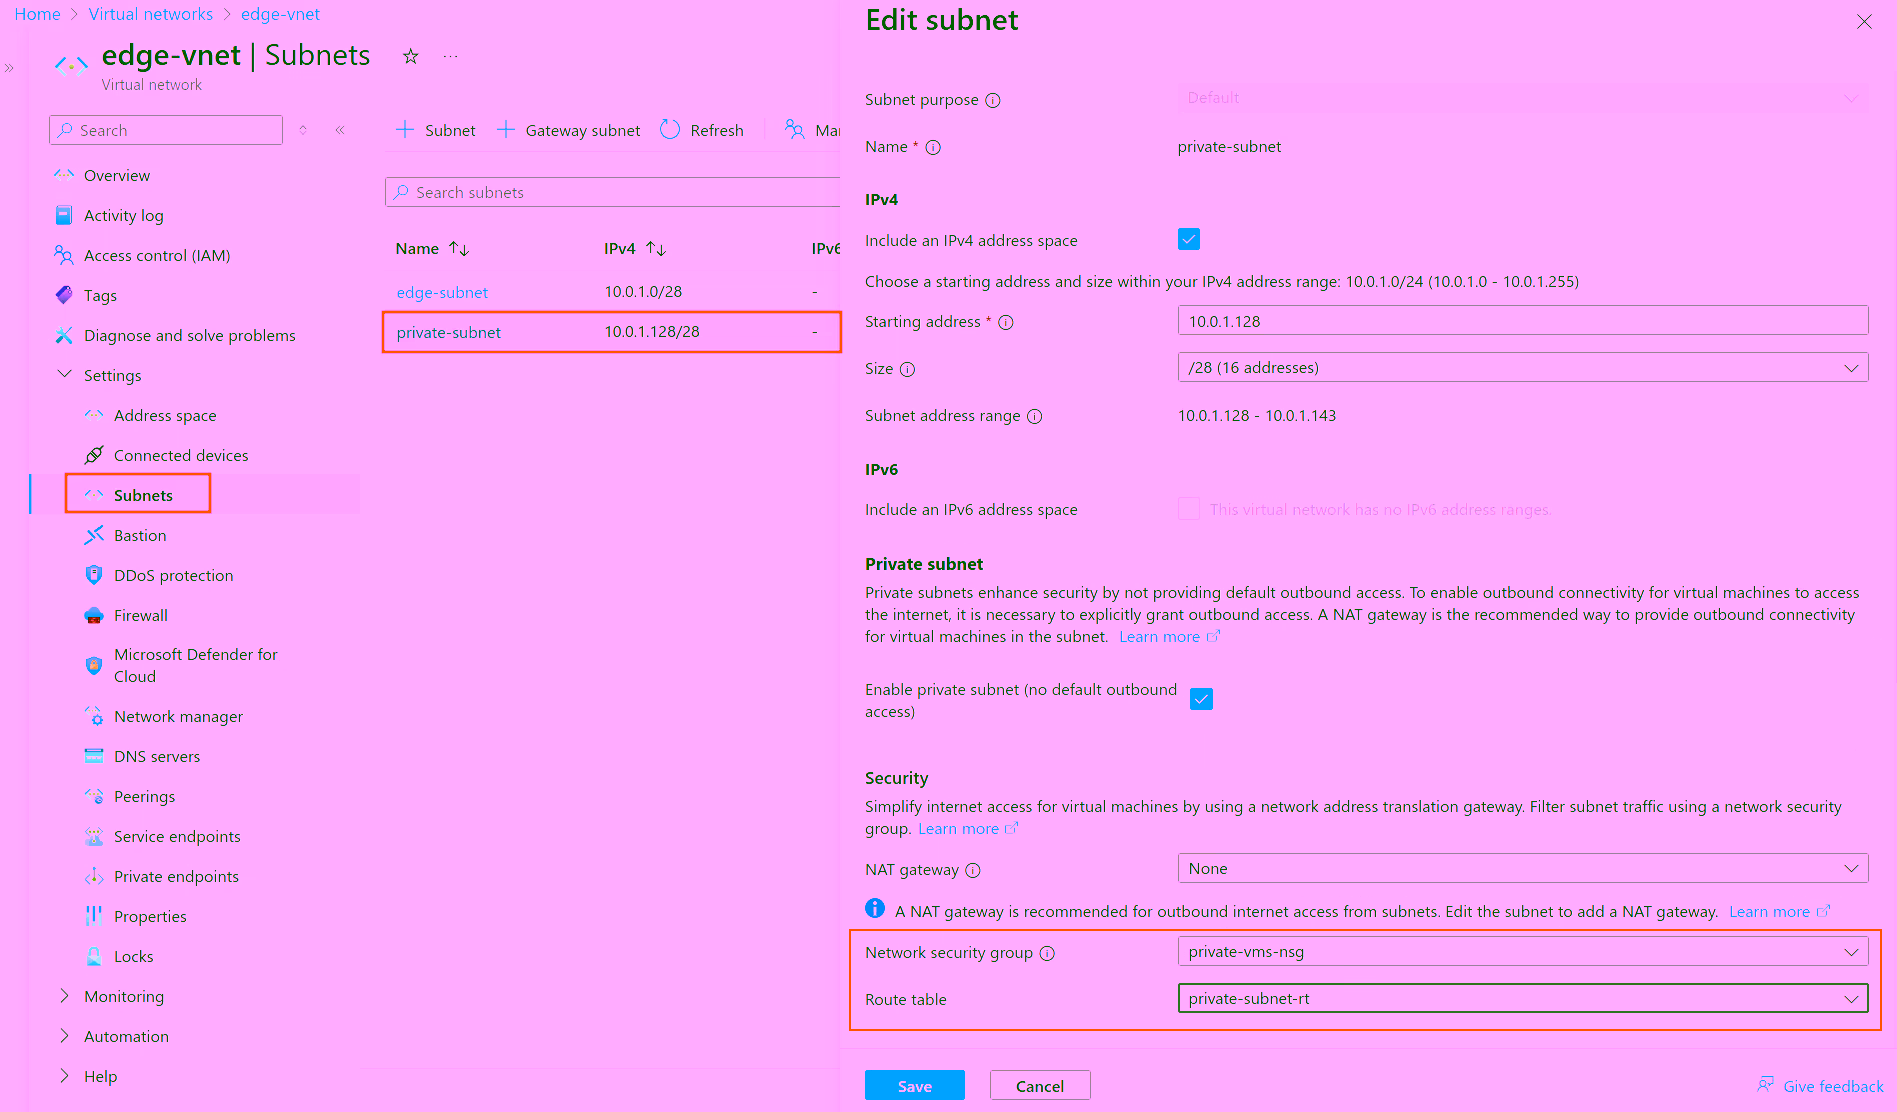Open Diagnose and solve problems
The image size is (1897, 1112).
[x=189, y=335]
